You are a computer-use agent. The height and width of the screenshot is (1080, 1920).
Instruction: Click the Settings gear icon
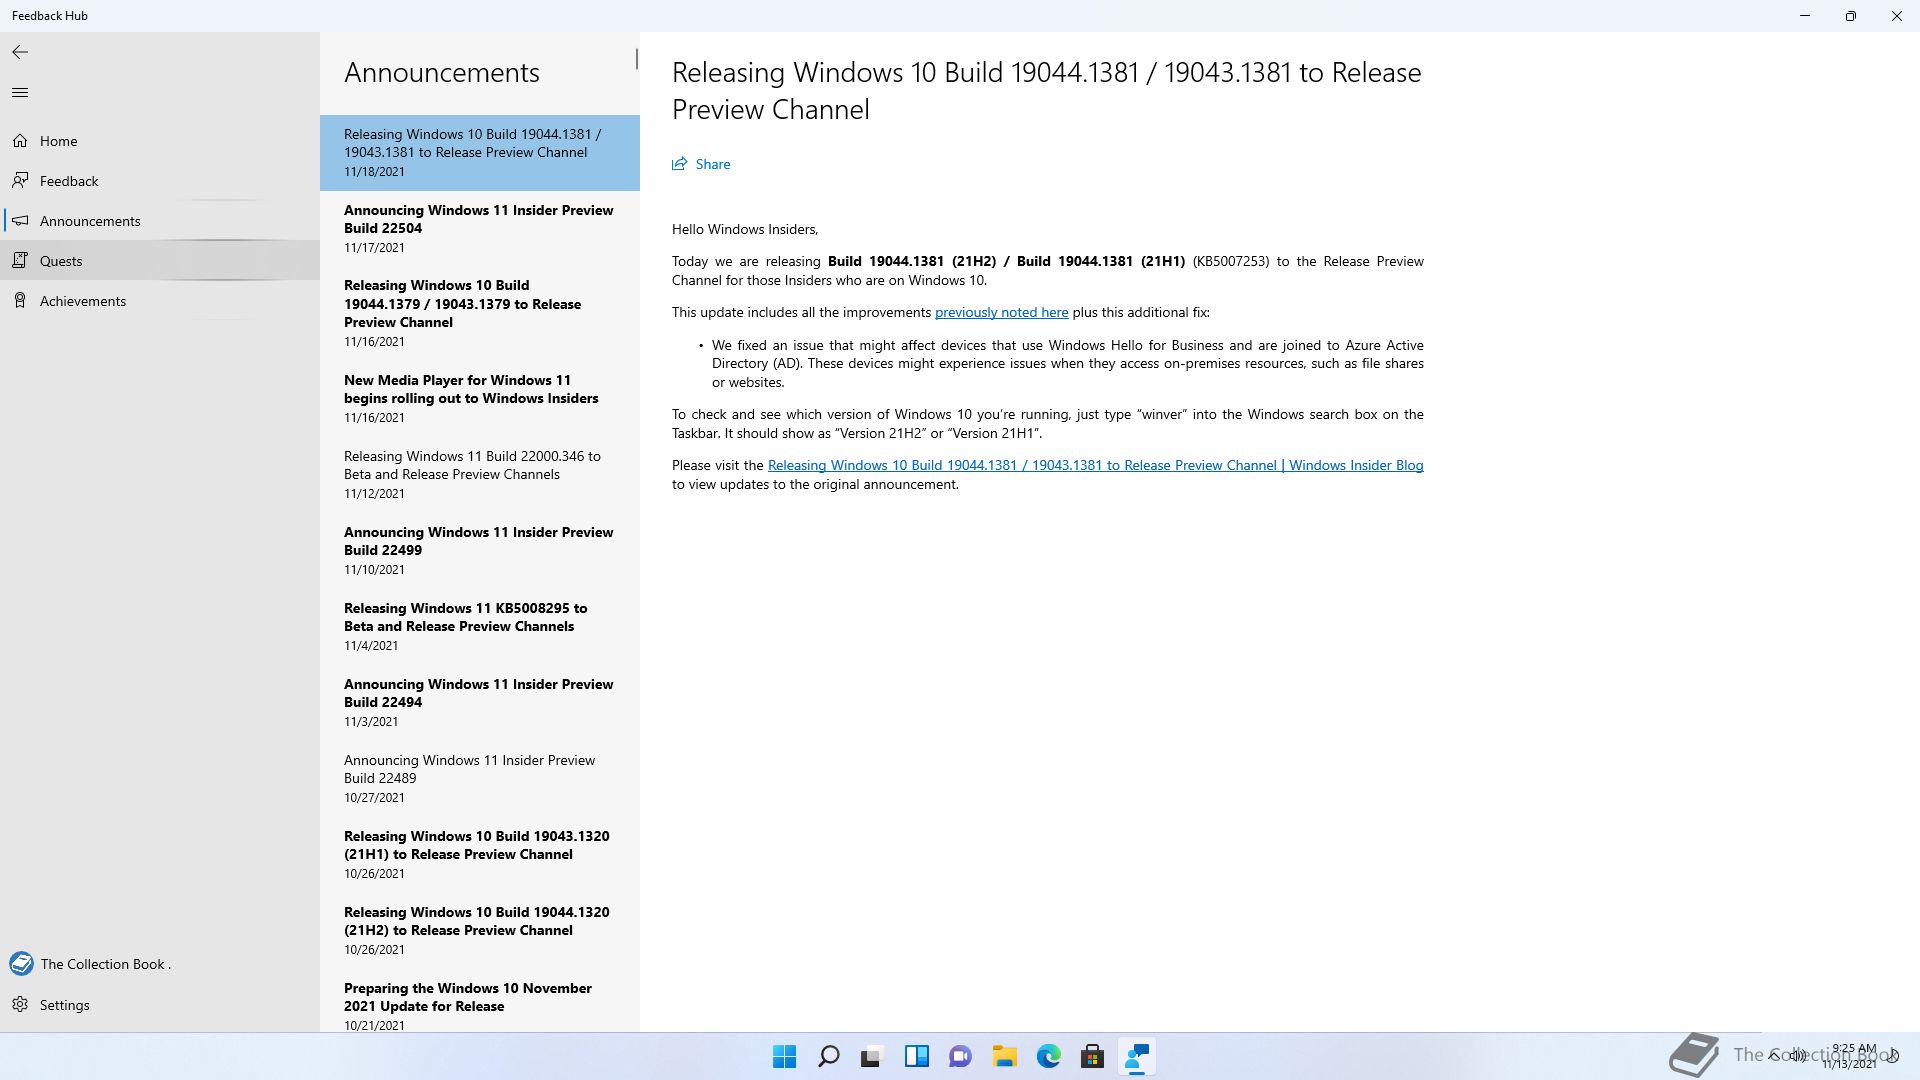[x=20, y=1005]
